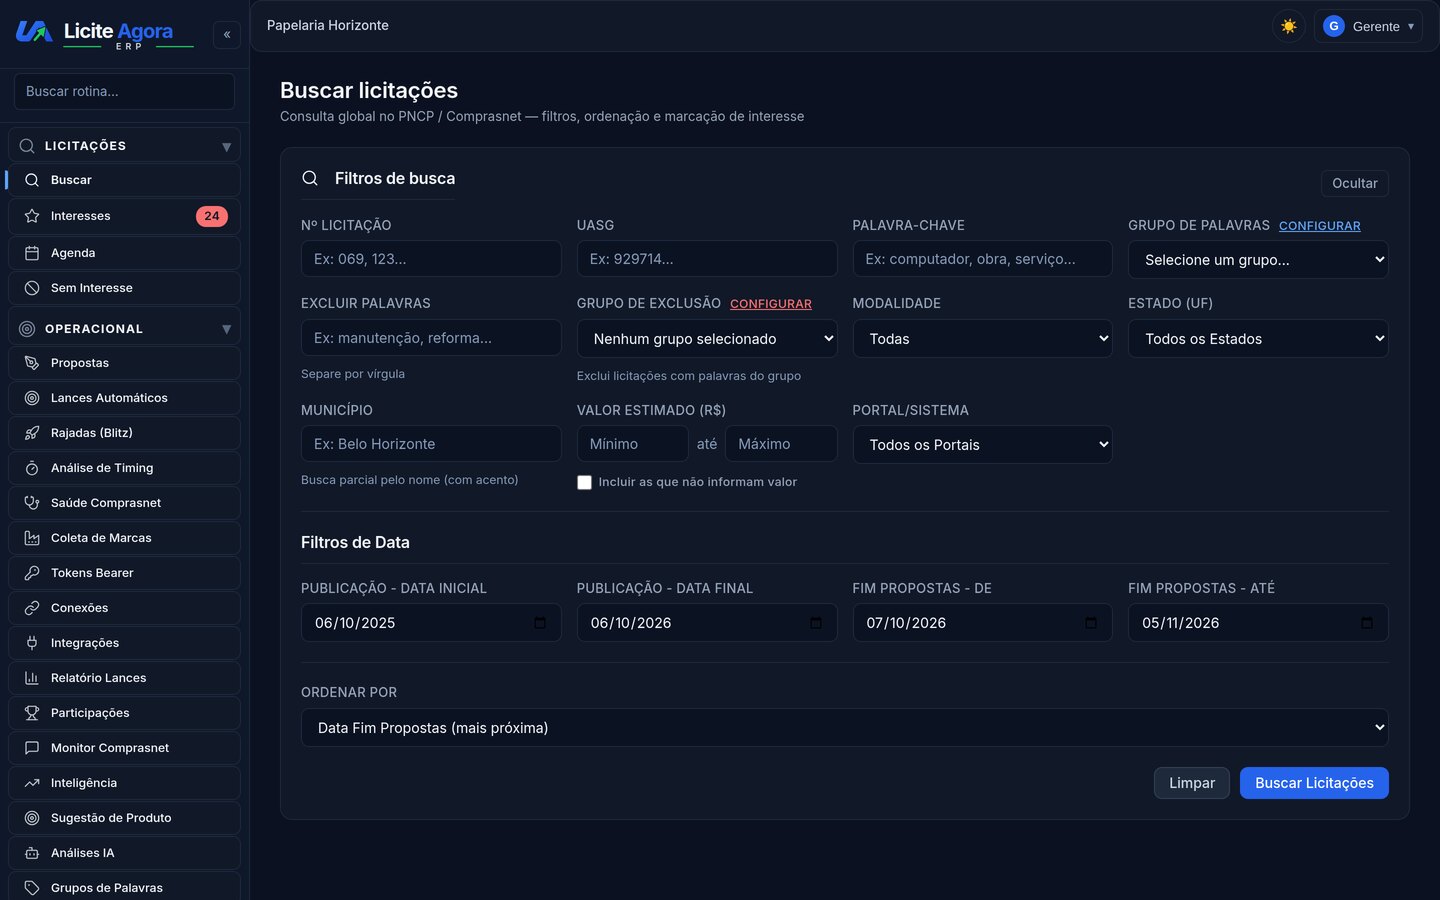Open calendar picker for Publicação Data Inicial
Viewport: 1440px width, 900px height.
[x=540, y=623]
